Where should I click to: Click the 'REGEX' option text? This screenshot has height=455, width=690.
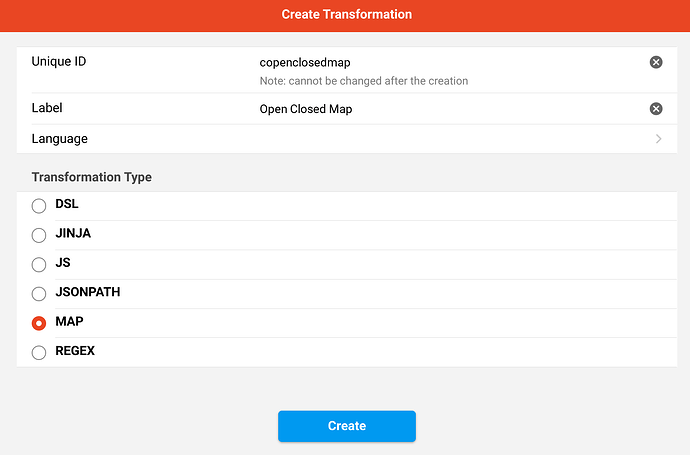75,351
